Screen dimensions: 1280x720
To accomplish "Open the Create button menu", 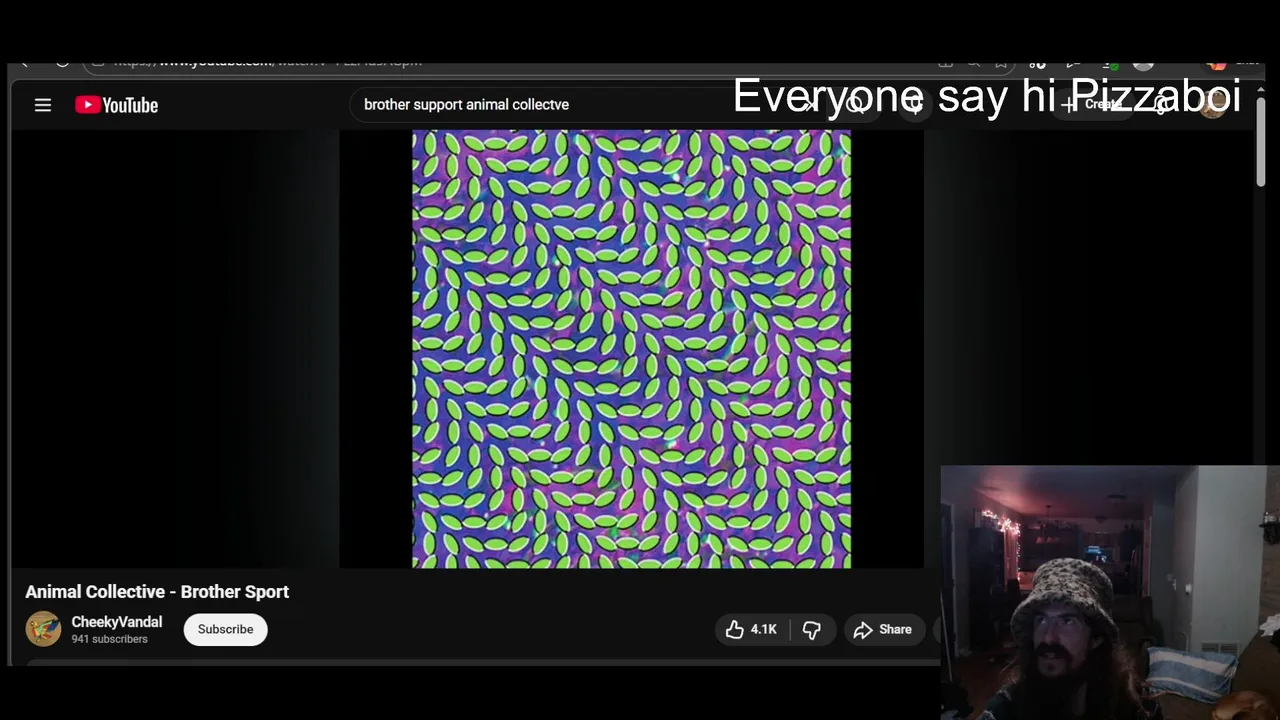I will click(x=1094, y=104).
